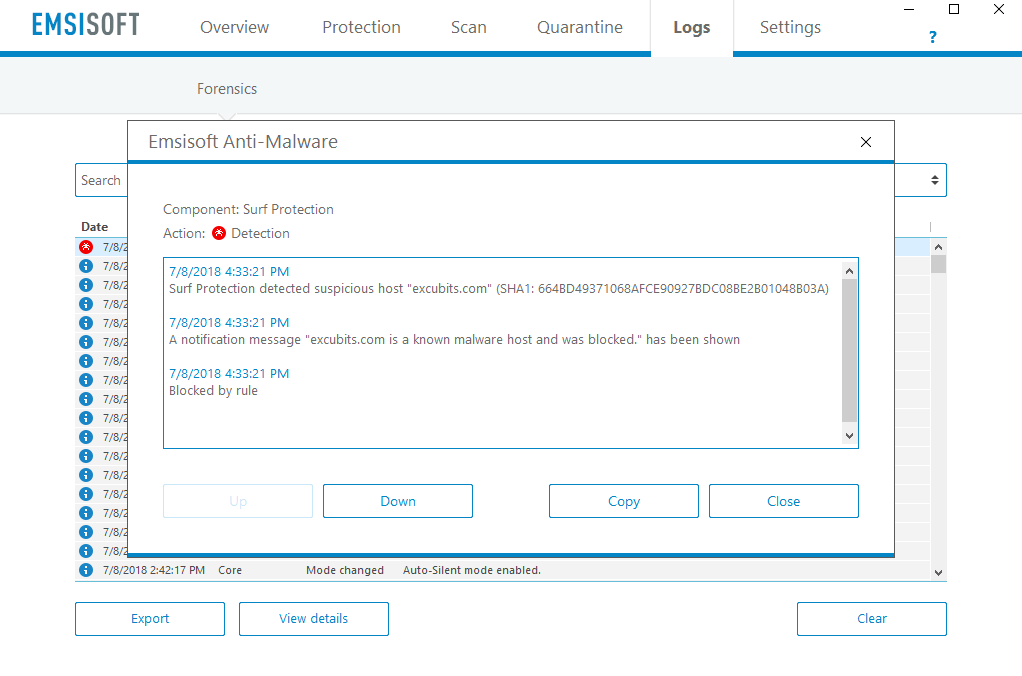The width and height of the screenshot is (1022, 676).
Task: Click into the Search input field
Action: coord(101,181)
